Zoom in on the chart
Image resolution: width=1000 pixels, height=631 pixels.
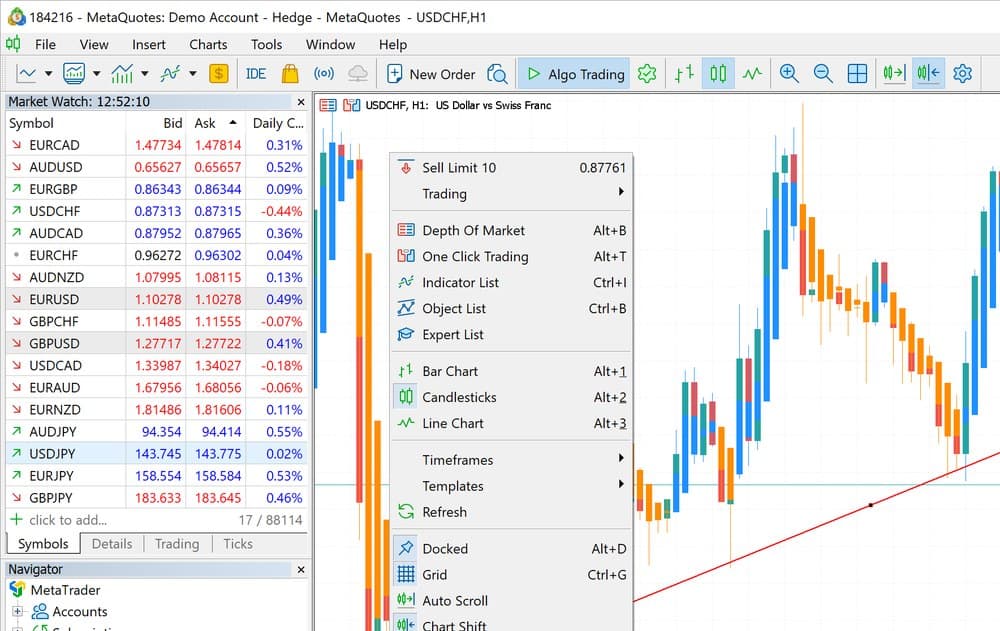789,74
